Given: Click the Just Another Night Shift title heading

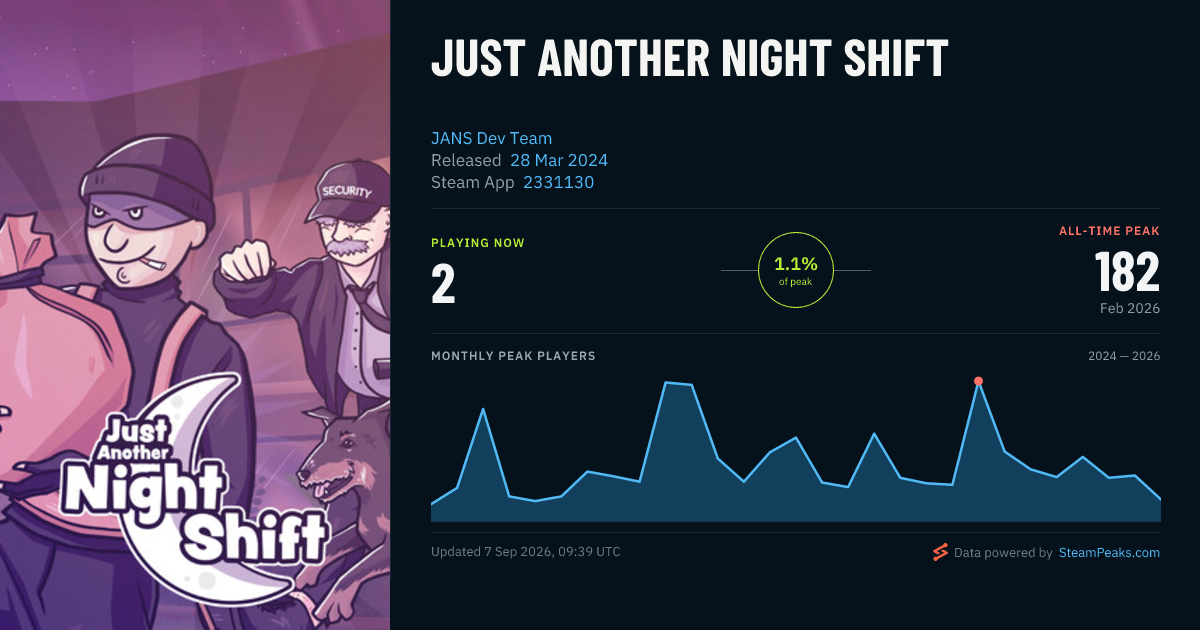Looking at the screenshot, I should [x=689, y=59].
